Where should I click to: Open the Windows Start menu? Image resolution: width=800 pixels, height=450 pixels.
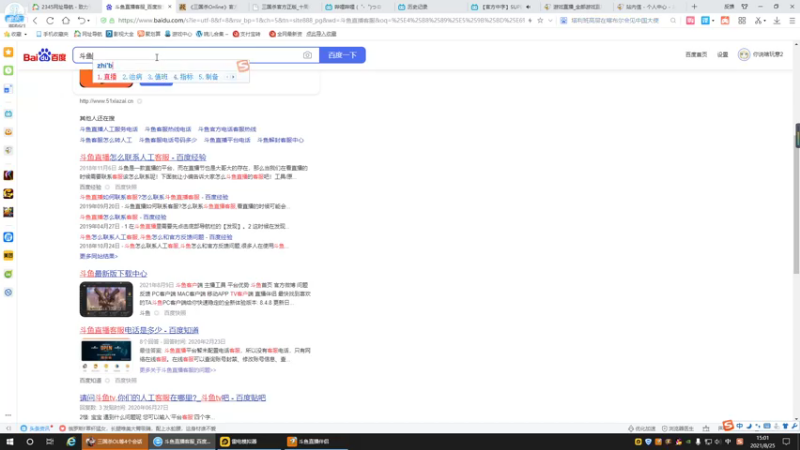click(10, 441)
